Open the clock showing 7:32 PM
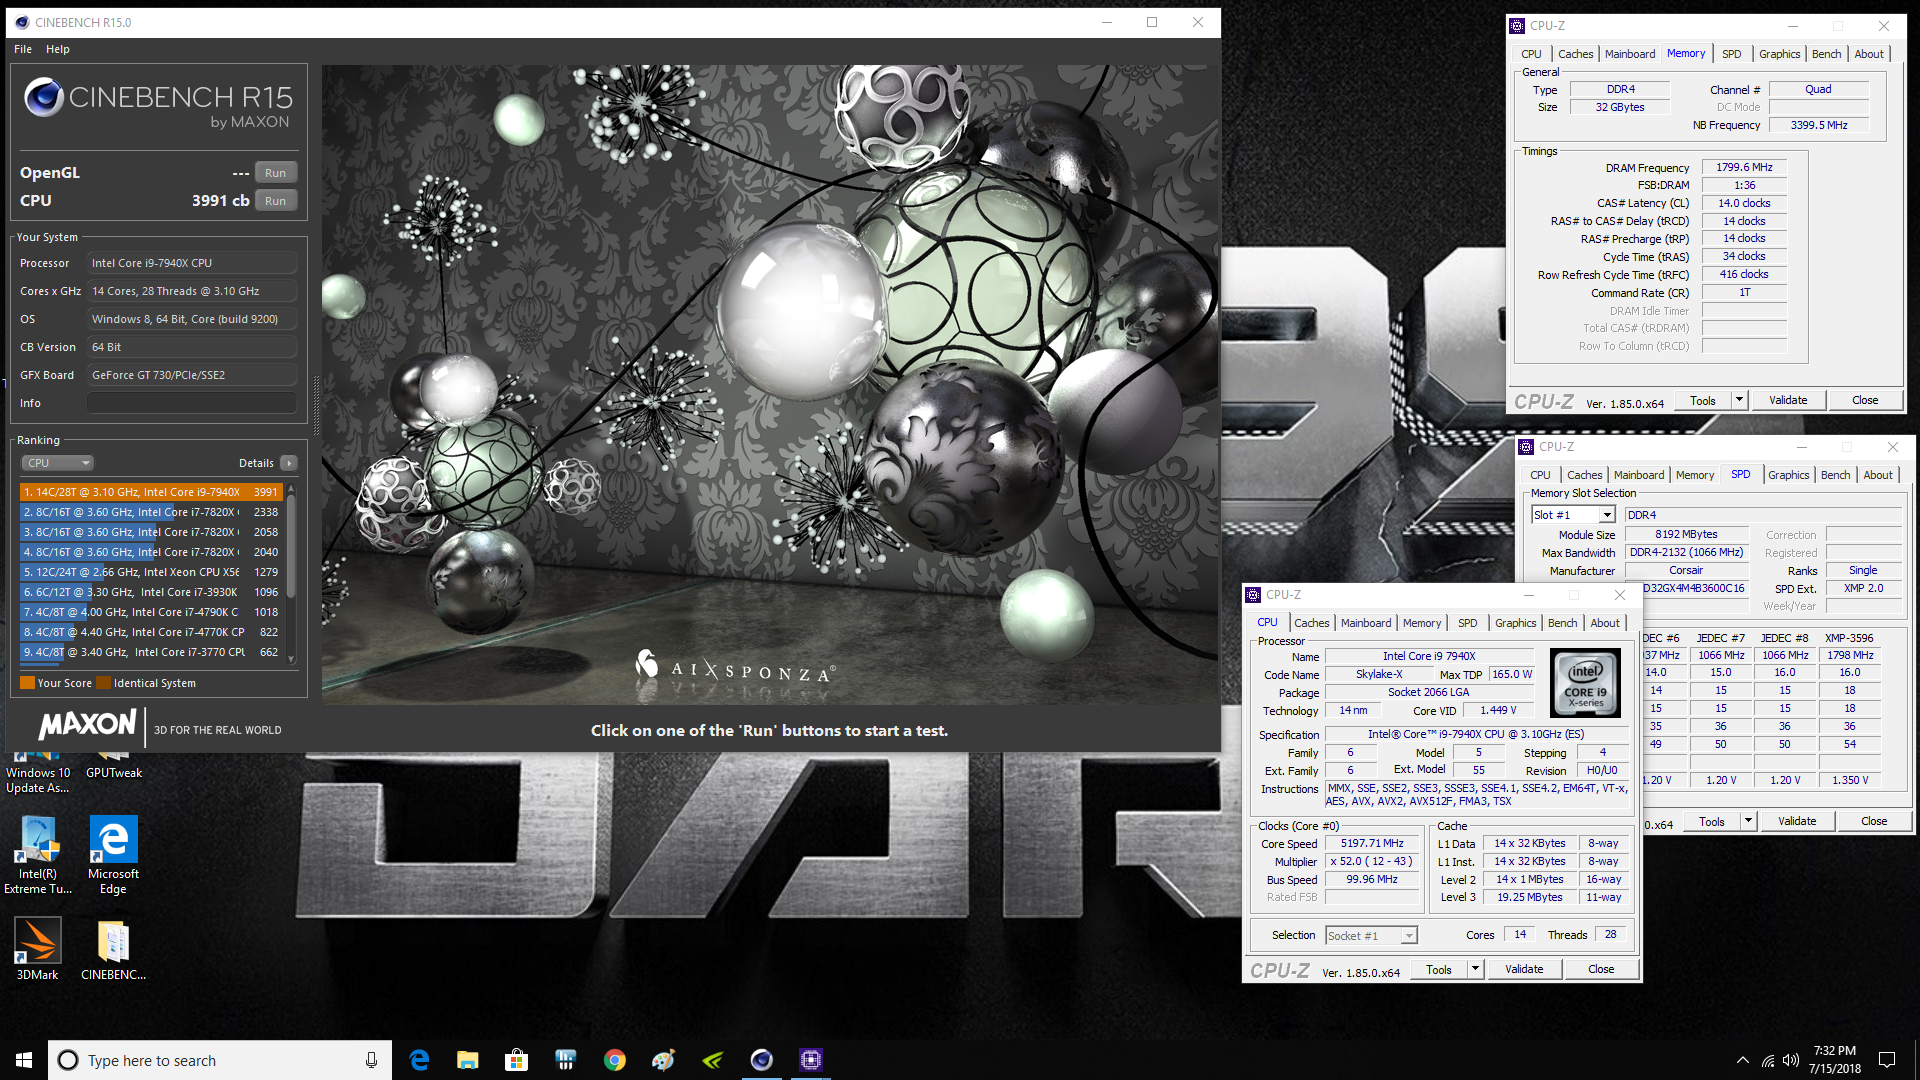Screen dimensions: 1920x1080 [x=1835, y=1060]
